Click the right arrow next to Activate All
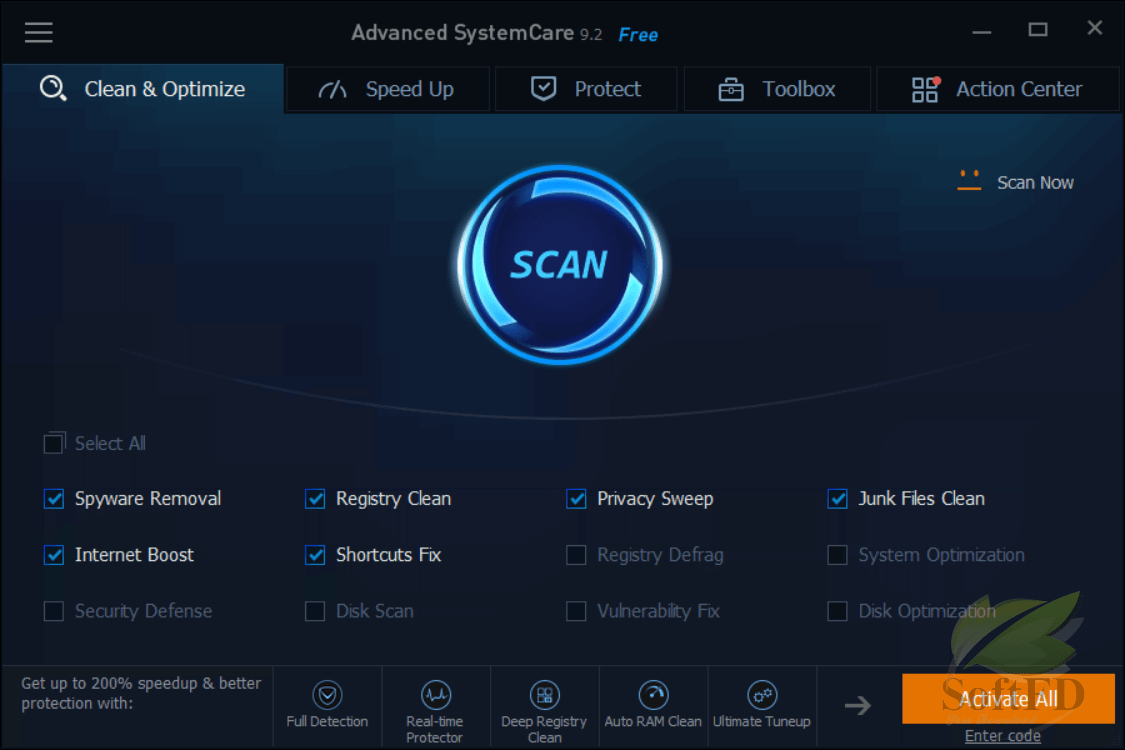 click(x=857, y=706)
